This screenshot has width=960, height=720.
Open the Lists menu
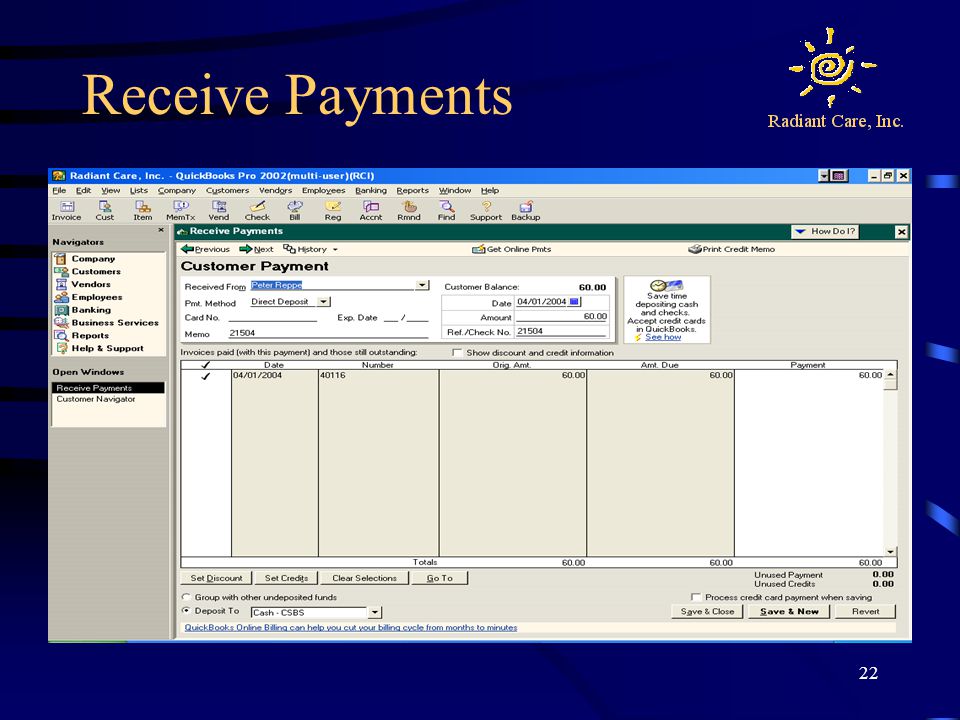click(x=139, y=190)
